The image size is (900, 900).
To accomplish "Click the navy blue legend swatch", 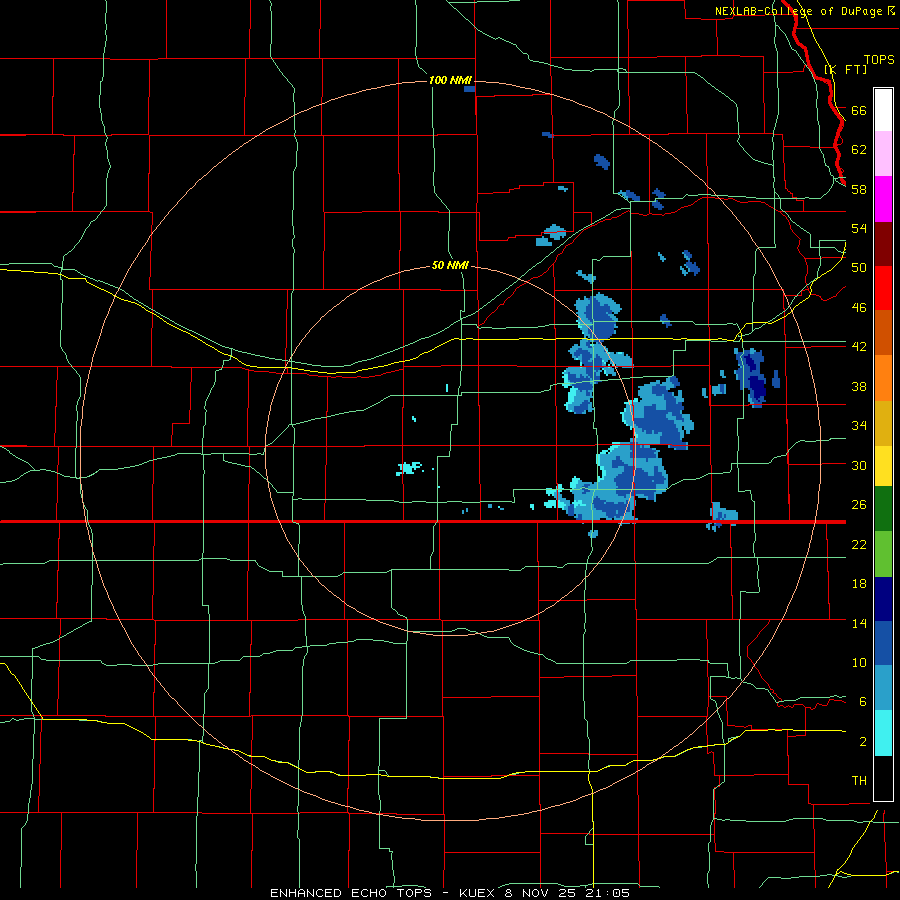I will (x=883, y=599).
